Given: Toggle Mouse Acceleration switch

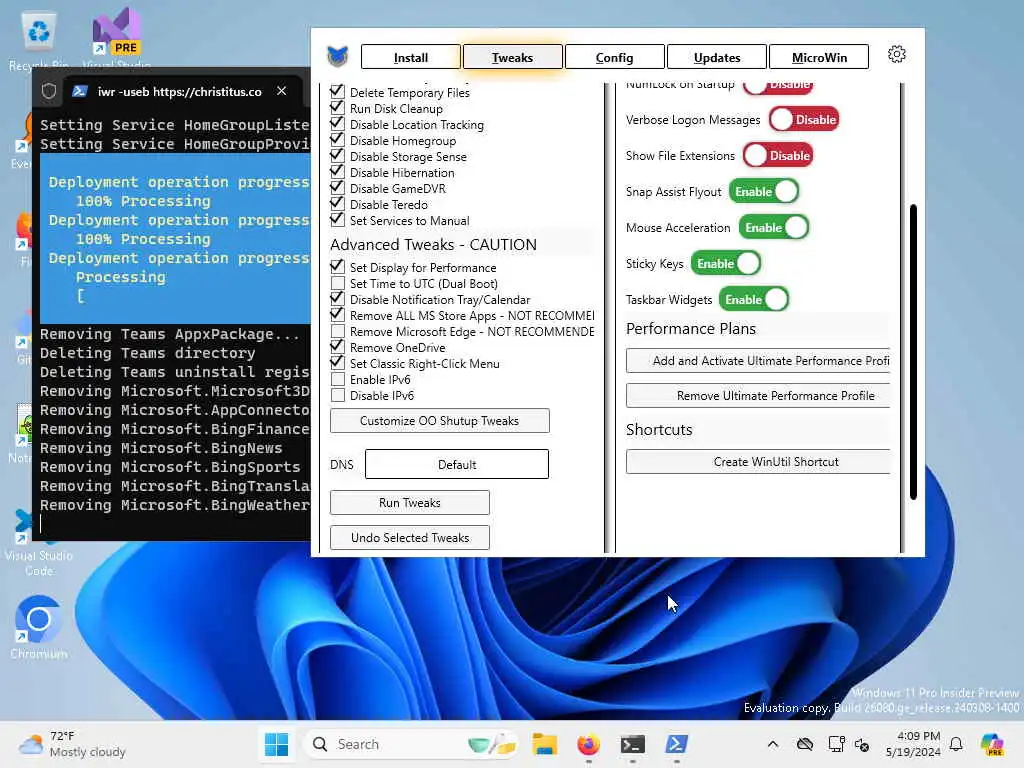Looking at the screenshot, I should tap(774, 227).
